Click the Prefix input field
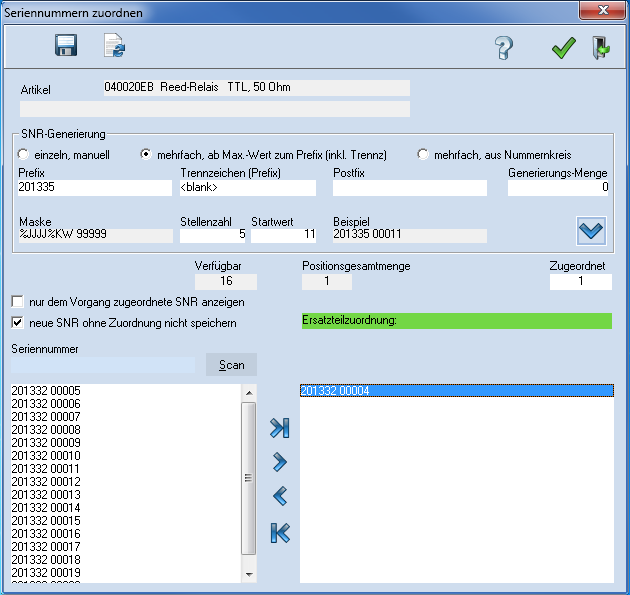 (95, 188)
